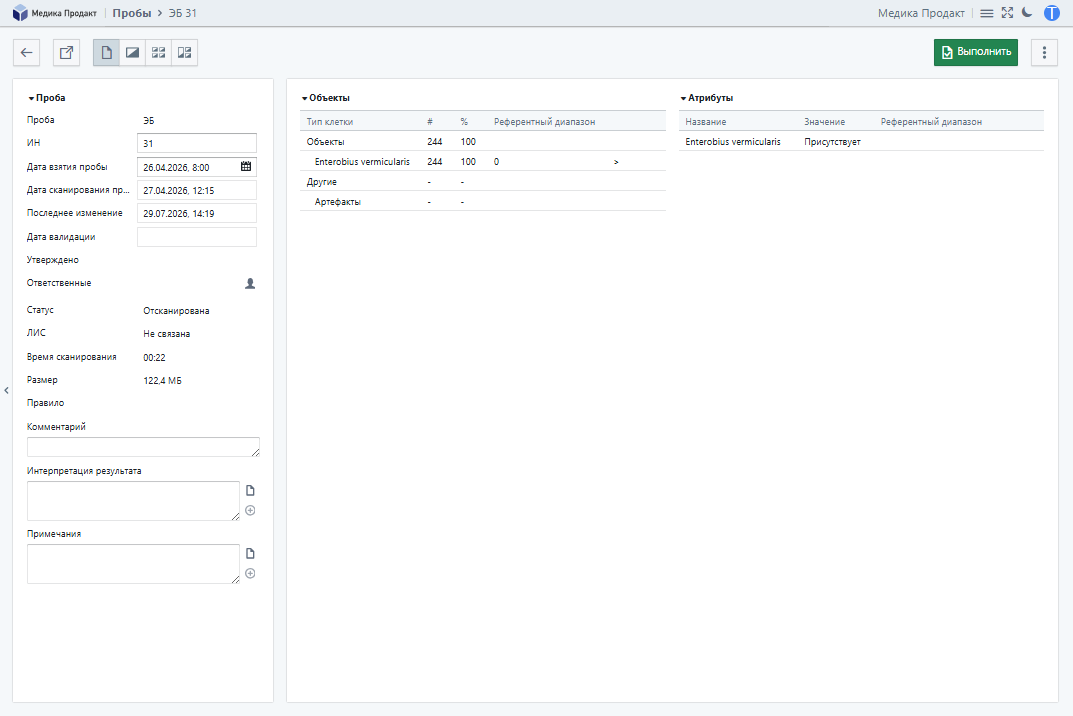
Task: Select the Артефакты table row
Action: coord(482,202)
